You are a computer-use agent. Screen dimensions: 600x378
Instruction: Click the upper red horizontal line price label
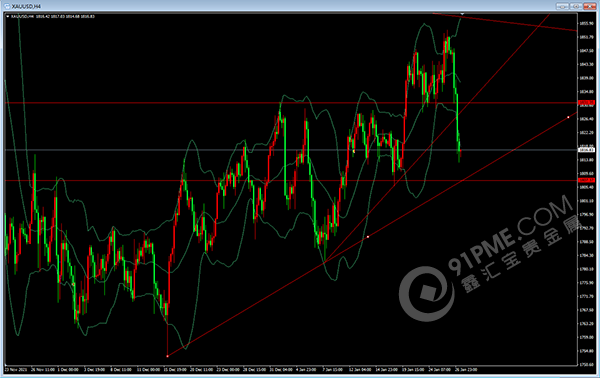click(586, 103)
